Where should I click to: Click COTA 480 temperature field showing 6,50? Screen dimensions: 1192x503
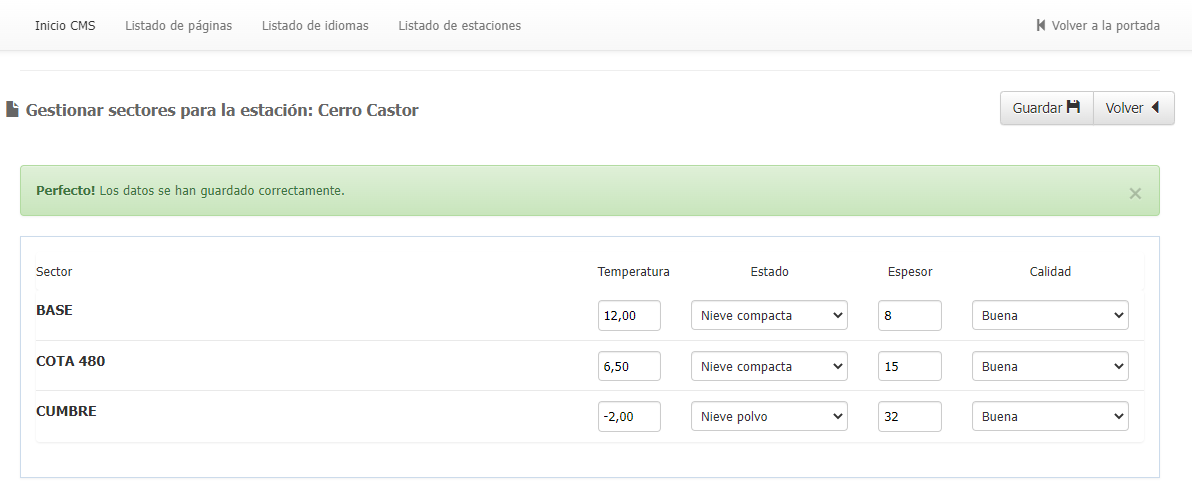[x=629, y=366]
